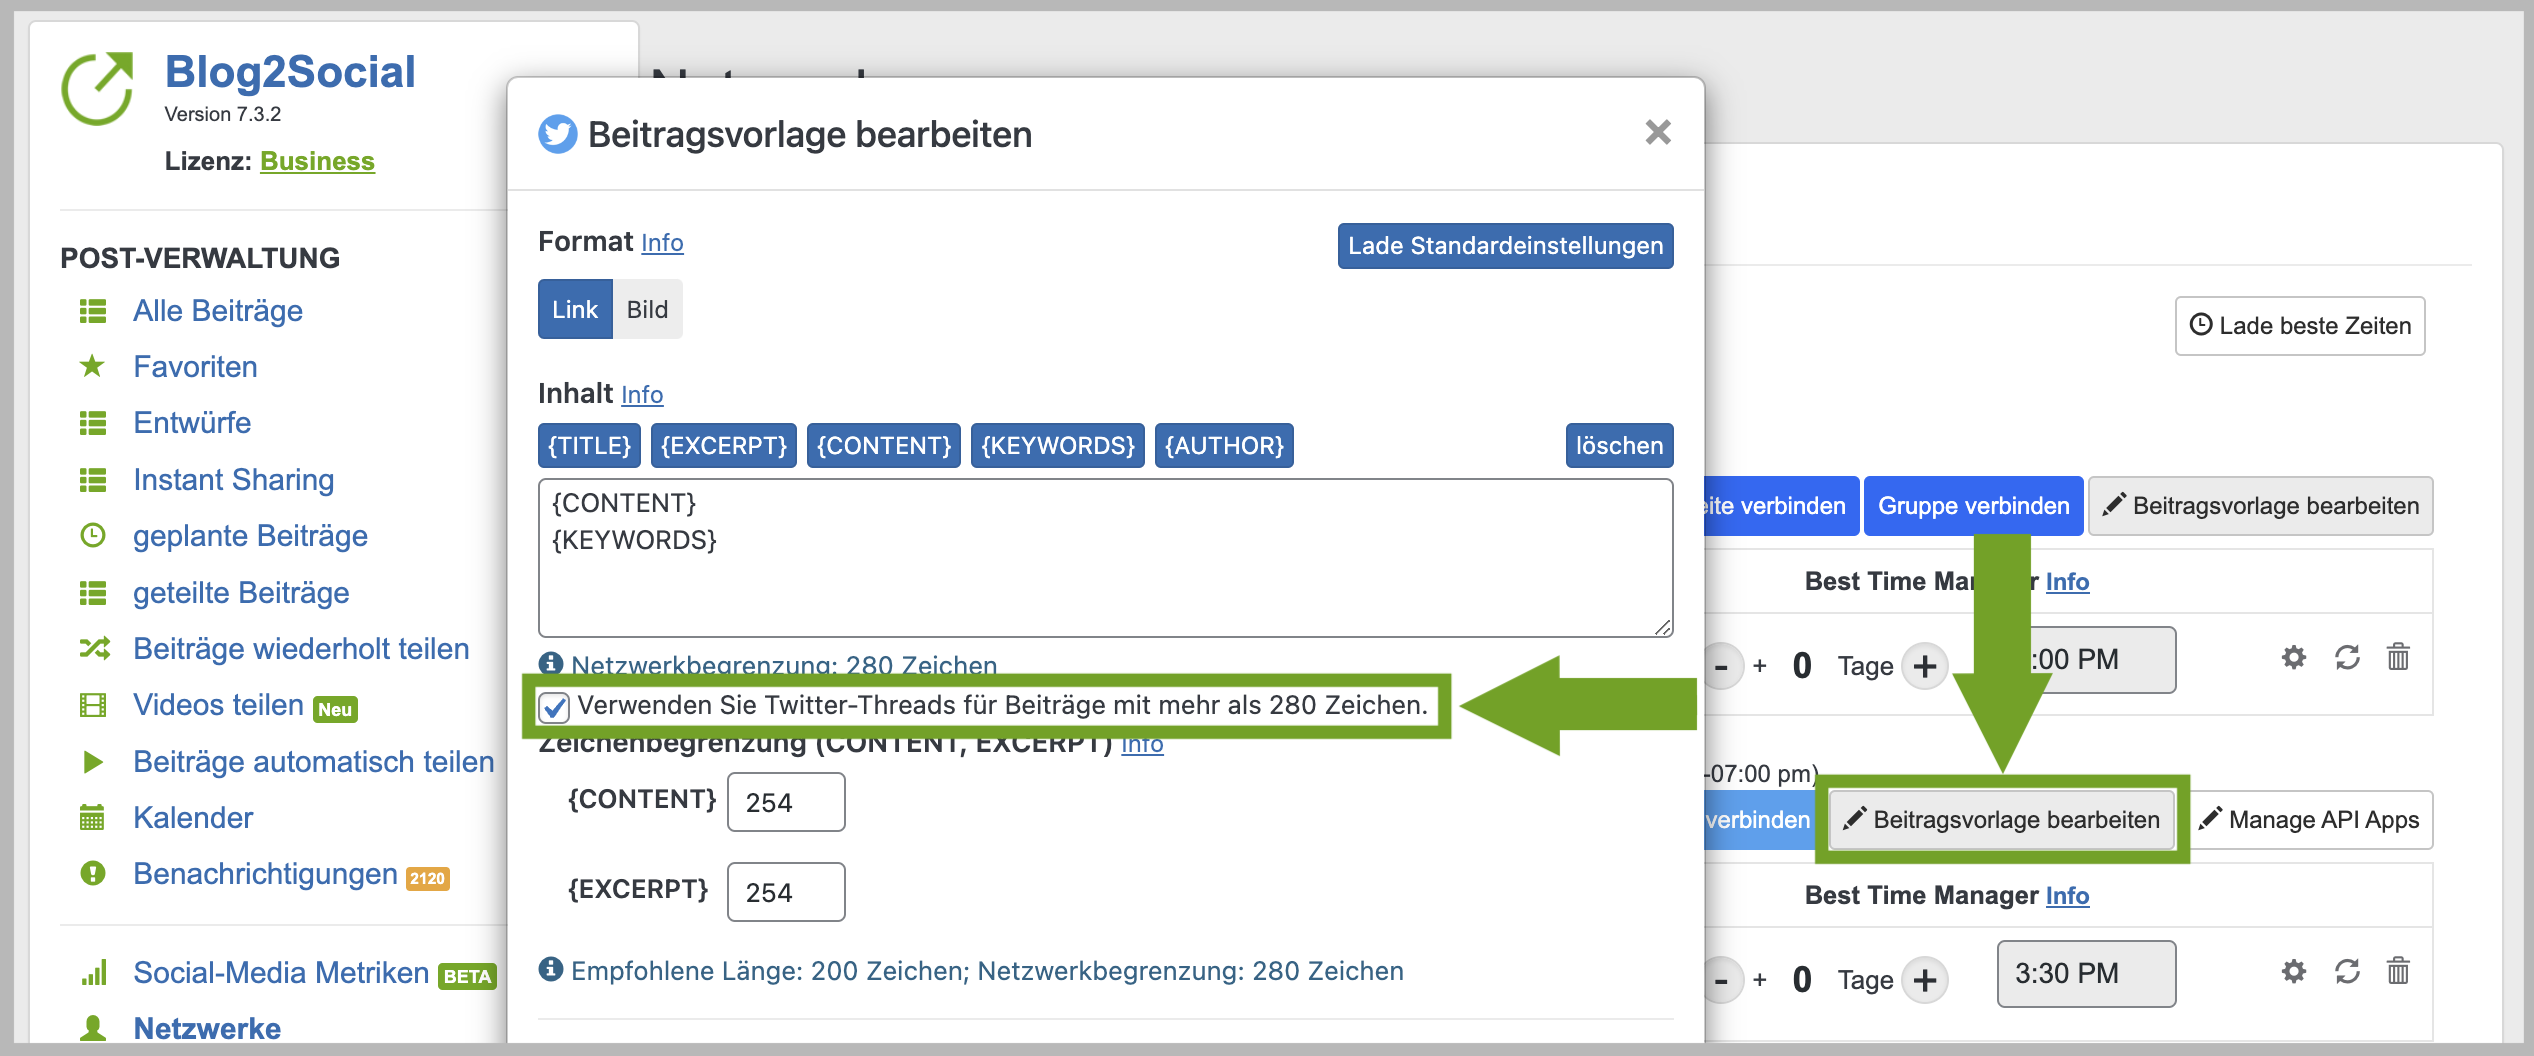Click the 3:30 PM time field
The height and width of the screenshot is (1056, 2534).
[2086, 973]
